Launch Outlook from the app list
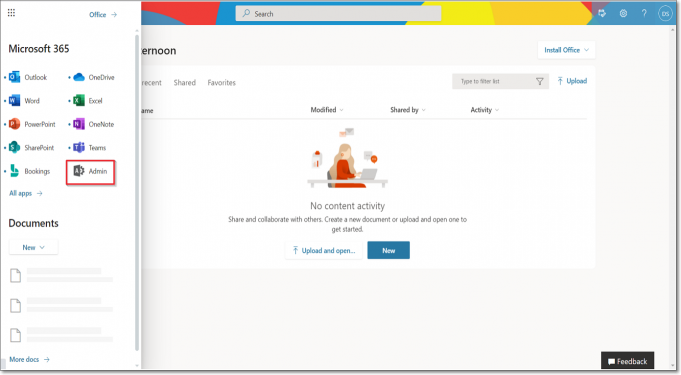Viewport: 681px width, 375px height. [28, 77]
